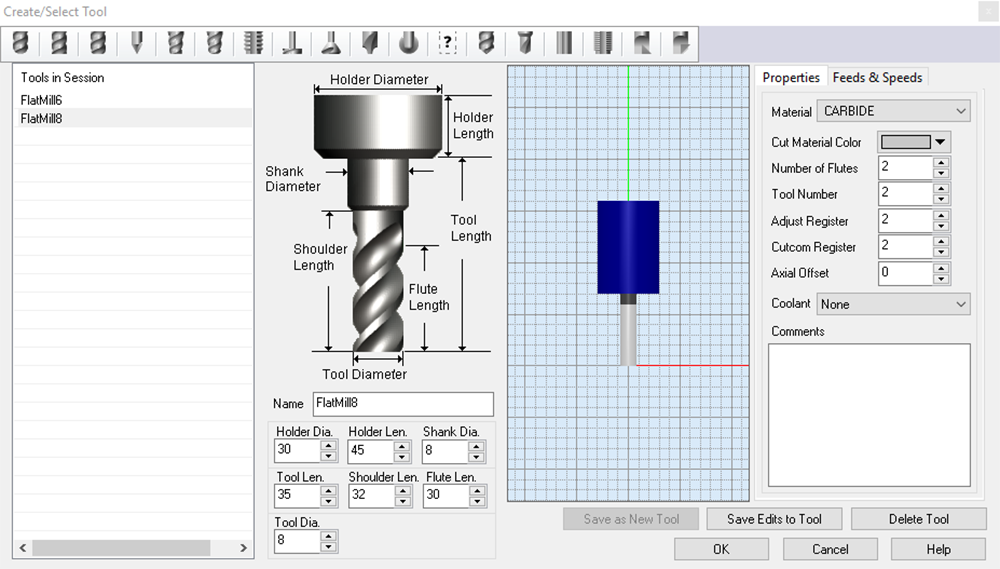Click the Axial Offset field

tap(905, 273)
